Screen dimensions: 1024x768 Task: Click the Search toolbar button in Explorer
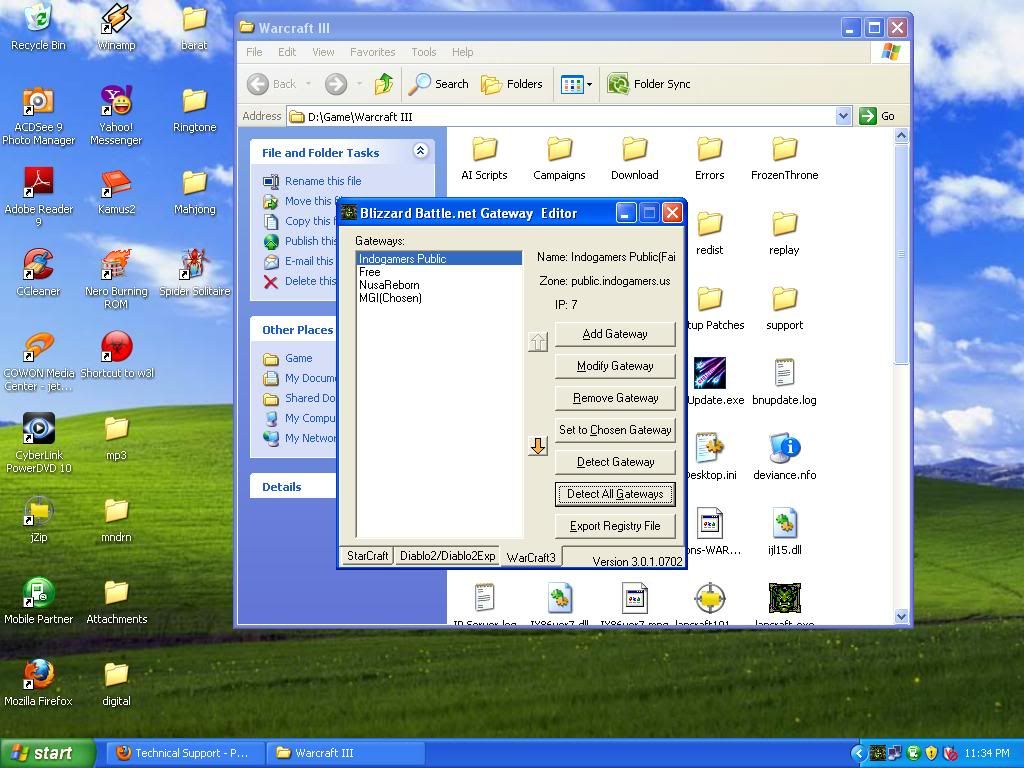(x=439, y=84)
